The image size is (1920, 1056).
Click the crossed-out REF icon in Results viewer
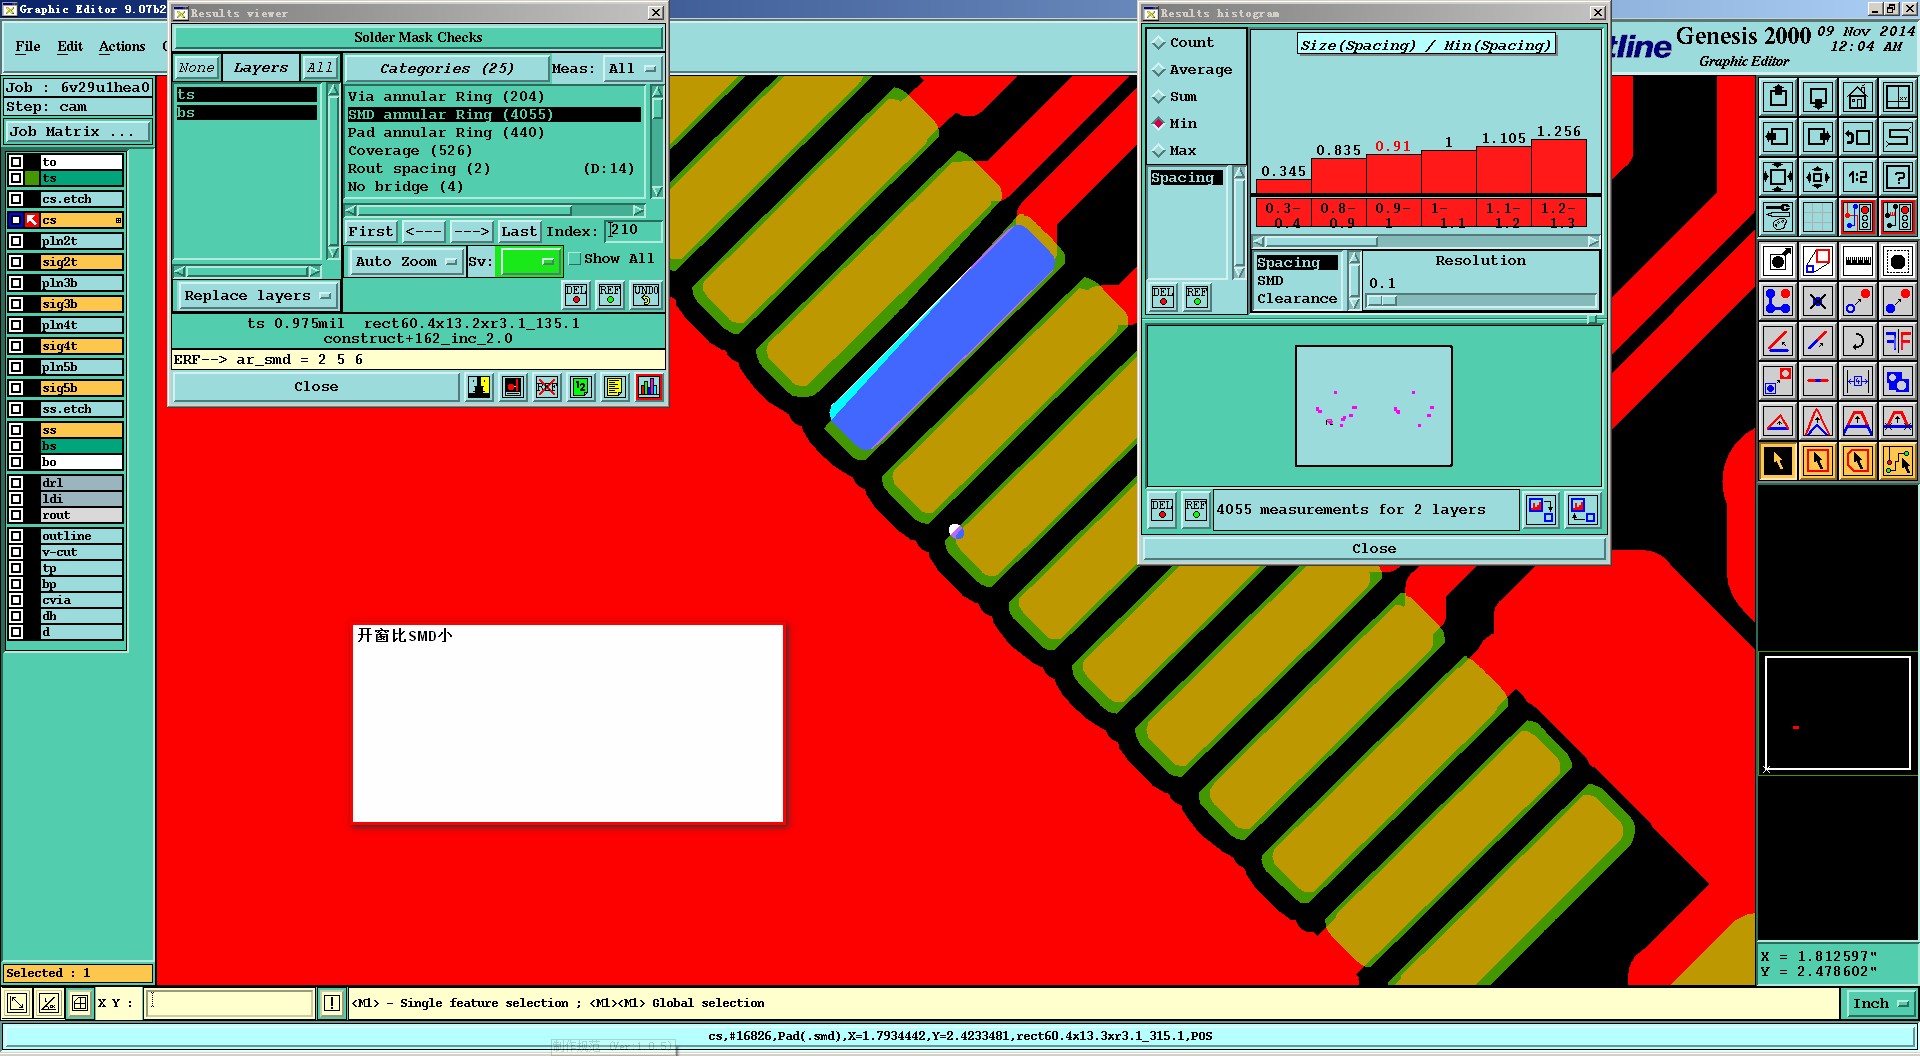547,387
